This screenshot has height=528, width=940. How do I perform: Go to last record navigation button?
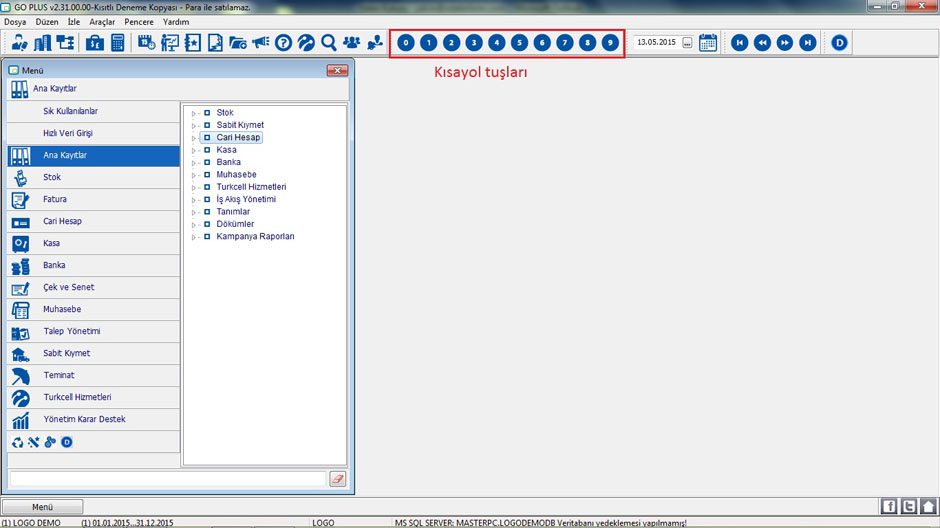[808, 43]
